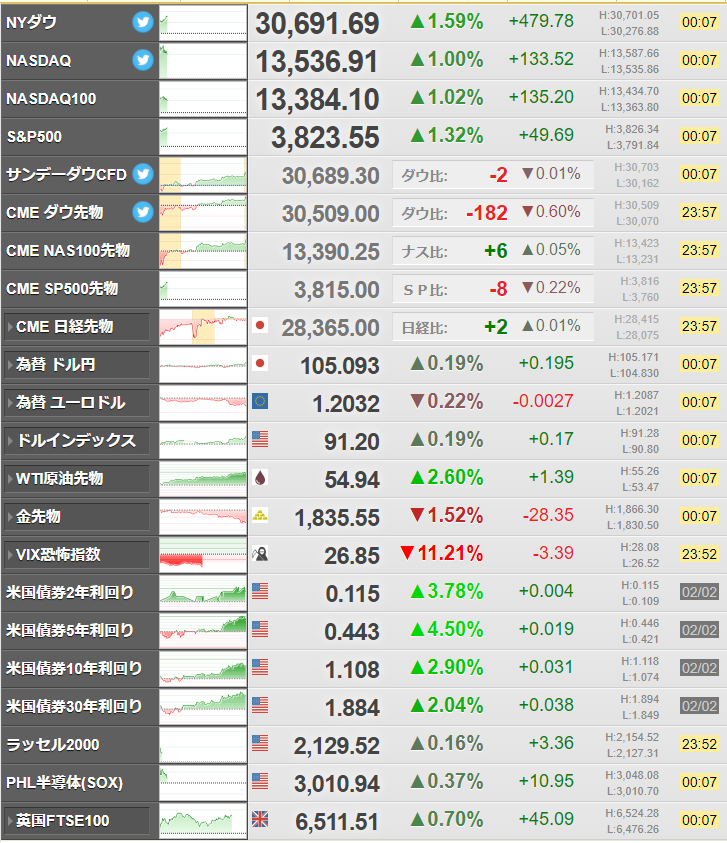Open the サンデーダウCFD mini chart thumbnail
The height and width of the screenshot is (843, 727).
click(203, 175)
